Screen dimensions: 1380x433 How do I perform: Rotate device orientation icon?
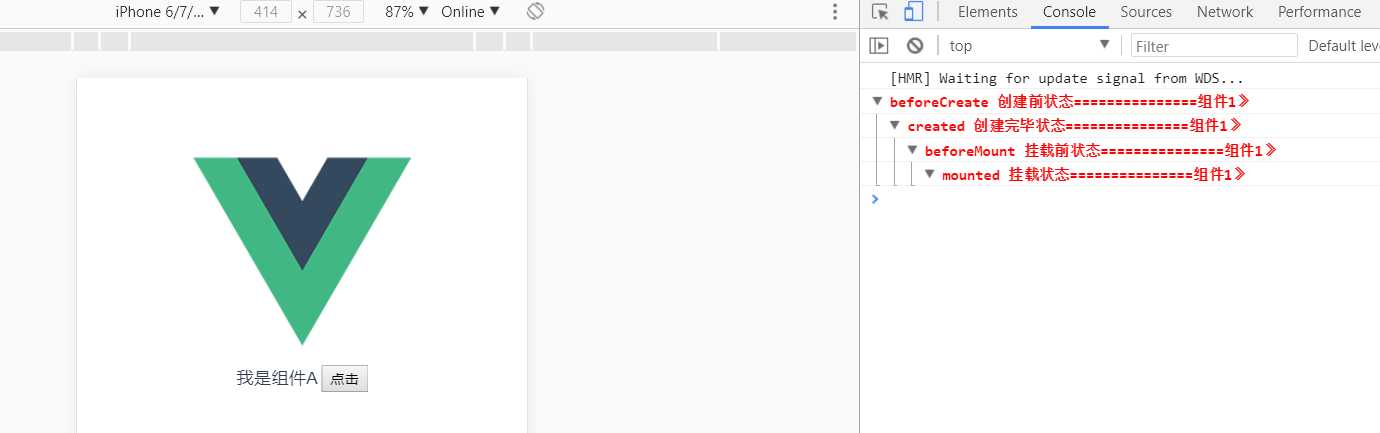535,12
